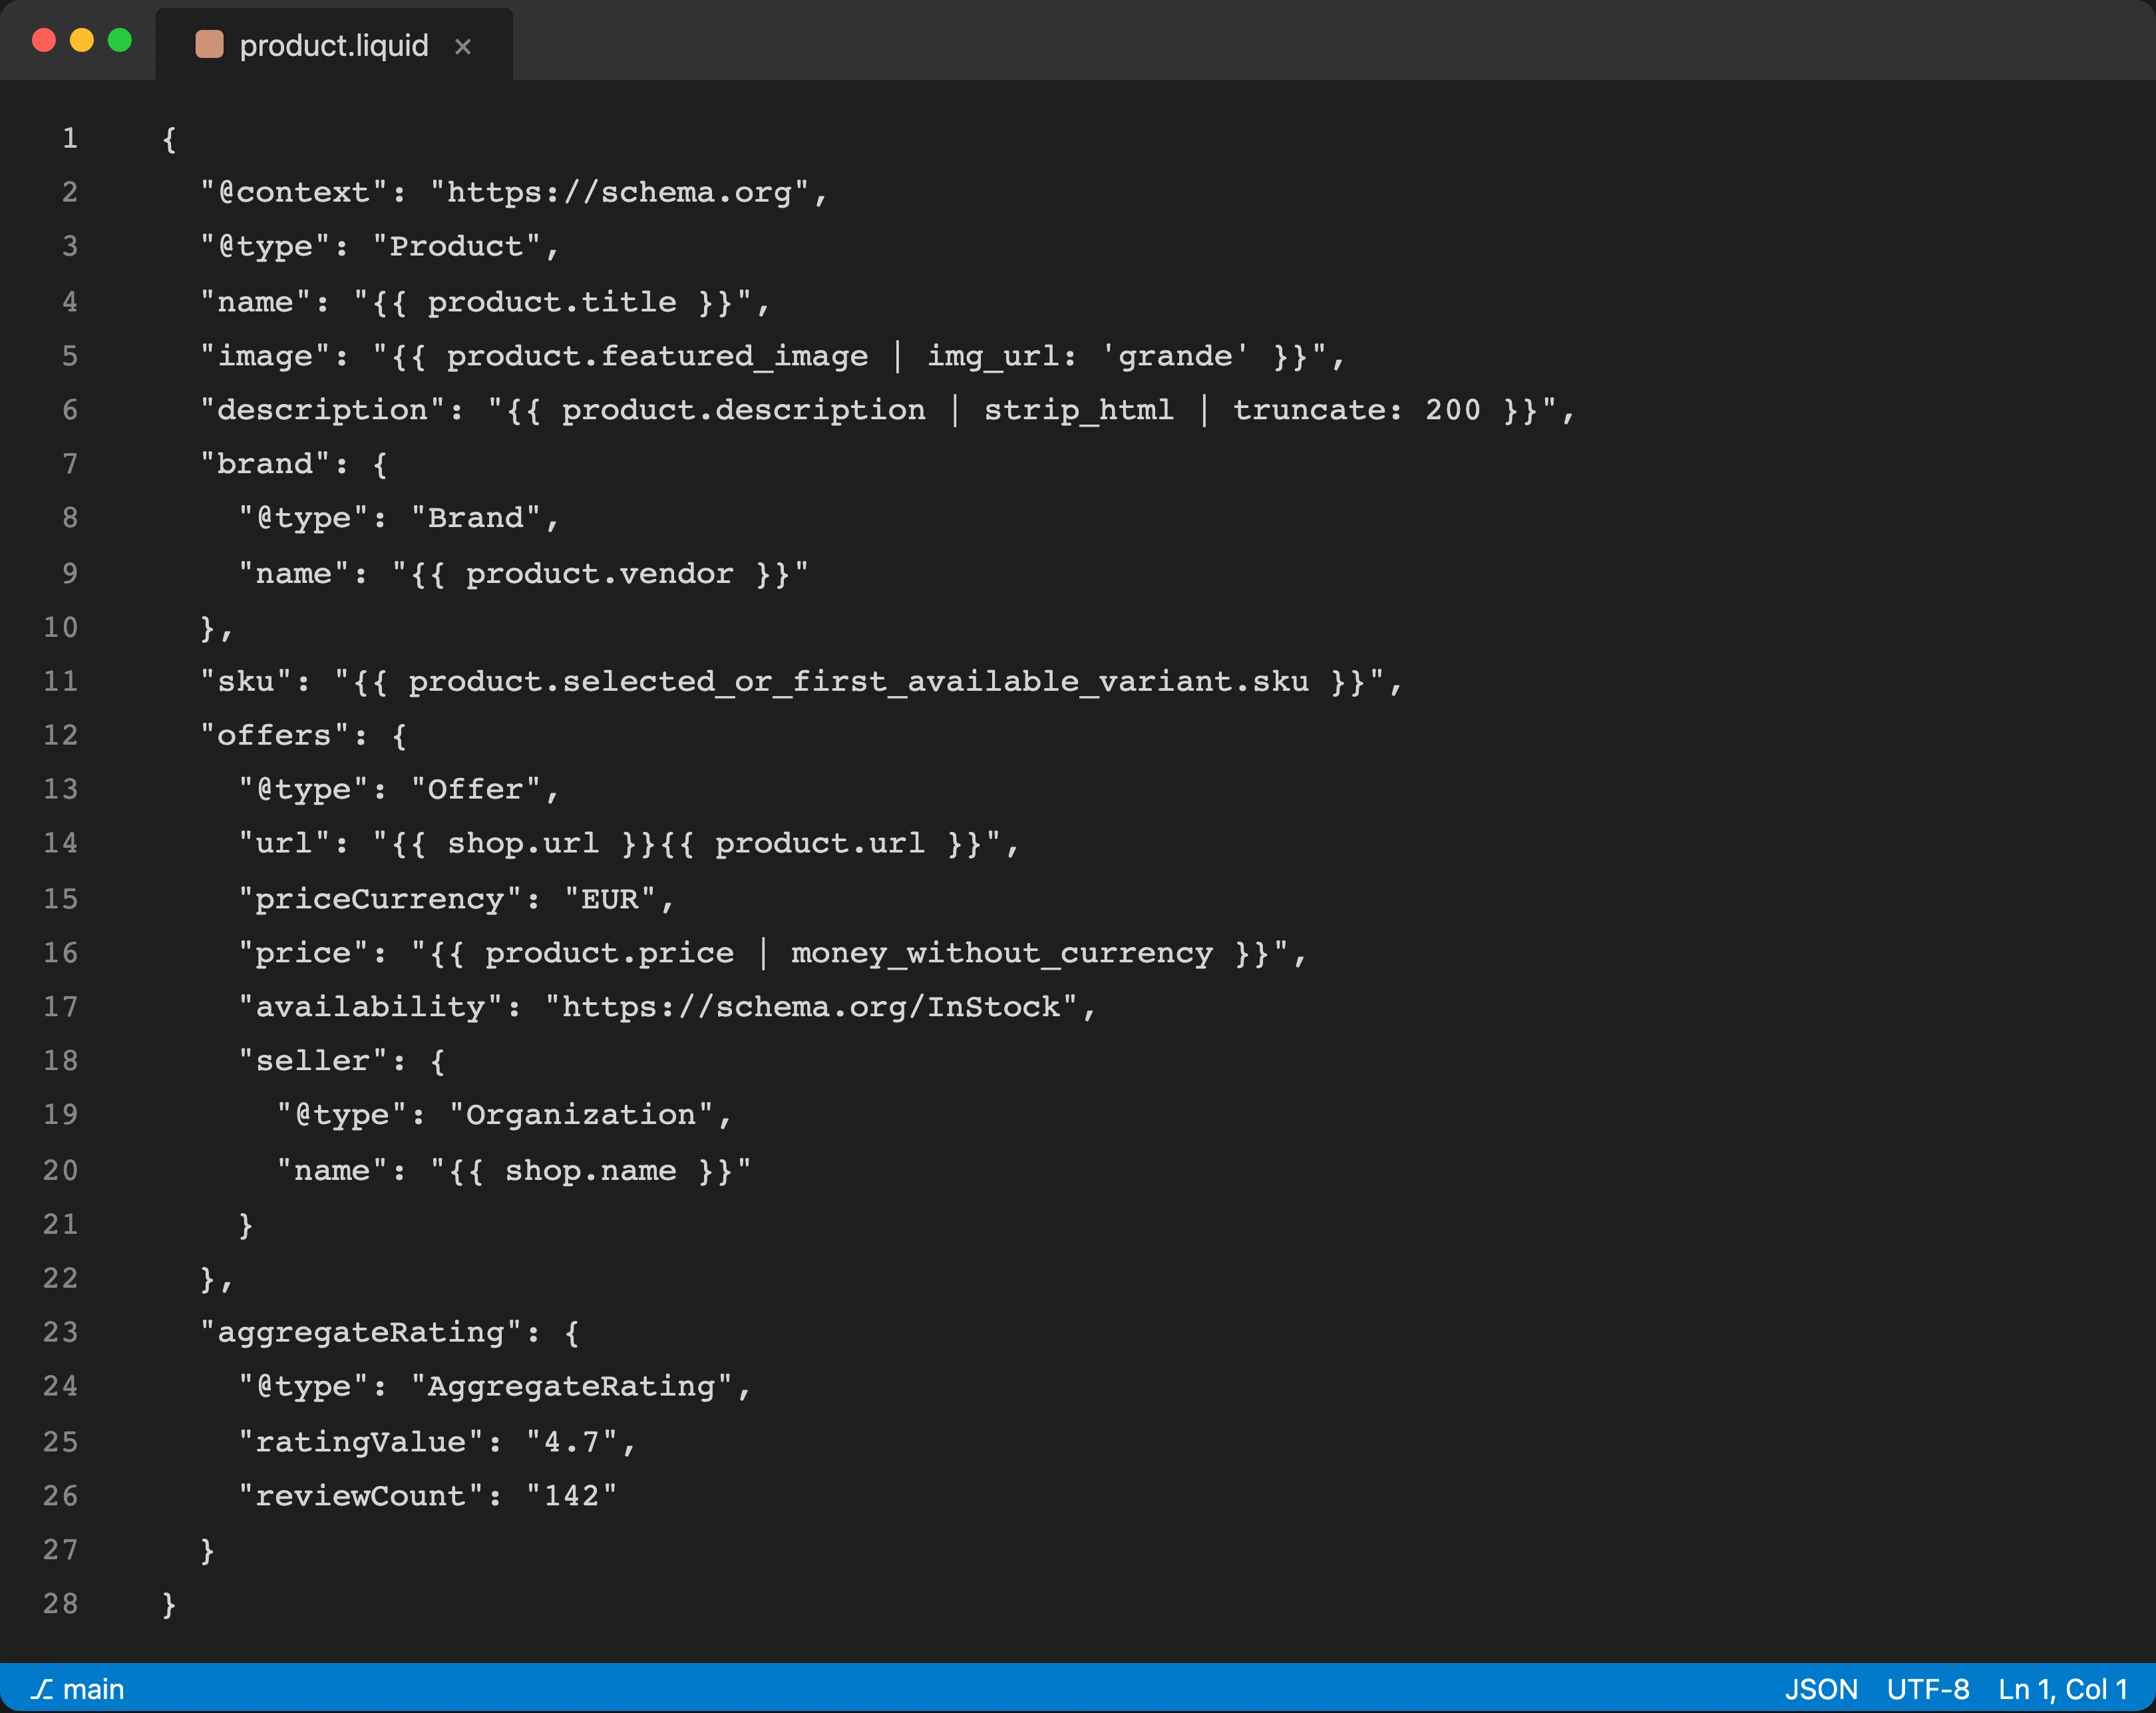
Task: Click the yellow minimize traffic light button
Action: tap(81, 40)
